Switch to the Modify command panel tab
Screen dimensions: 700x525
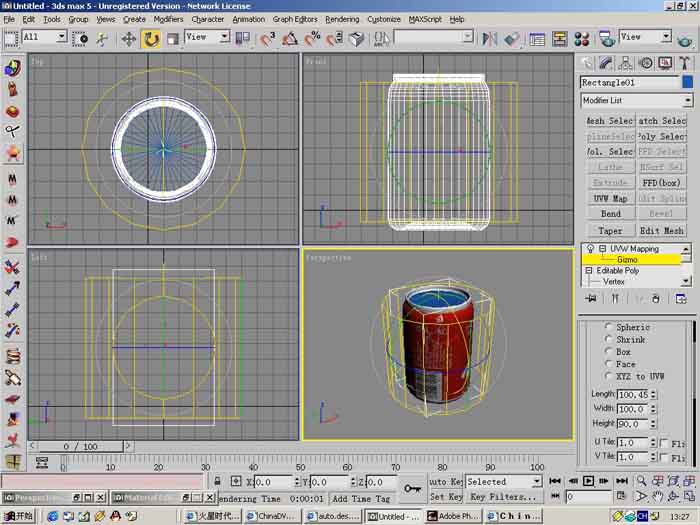point(606,63)
